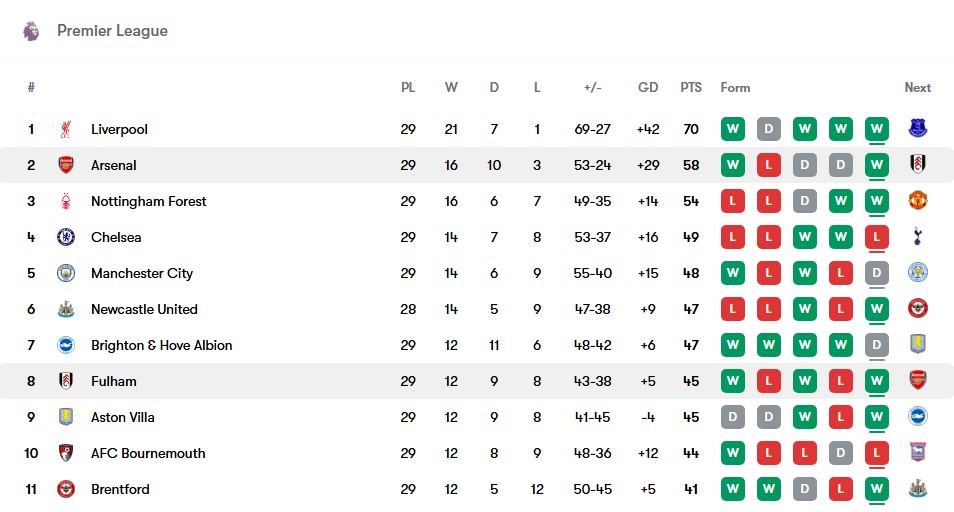
Task: Open the Premier League title link
Action: pyautogui.click(x=112, y=31)
